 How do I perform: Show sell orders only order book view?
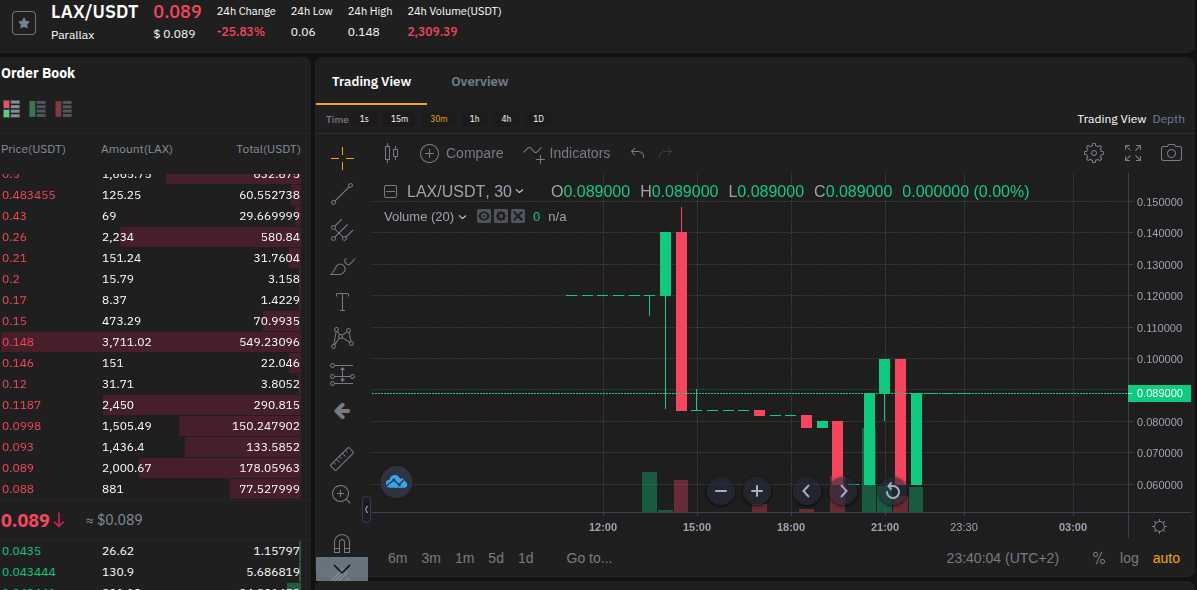[63, 109]
